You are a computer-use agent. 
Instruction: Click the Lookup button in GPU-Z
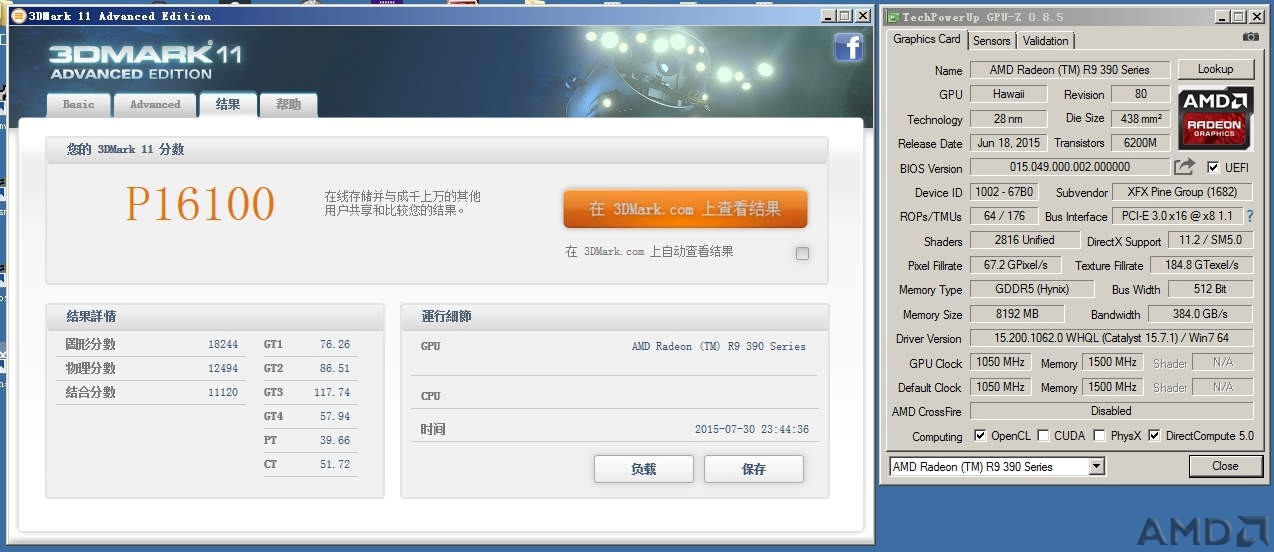(1215, 69)
